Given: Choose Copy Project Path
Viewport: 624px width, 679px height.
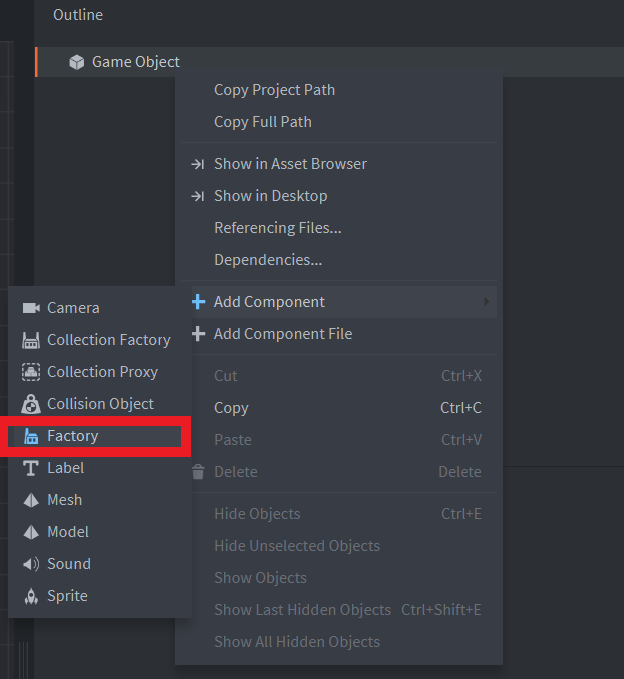Looking at the screenshot, I should 339,90.
